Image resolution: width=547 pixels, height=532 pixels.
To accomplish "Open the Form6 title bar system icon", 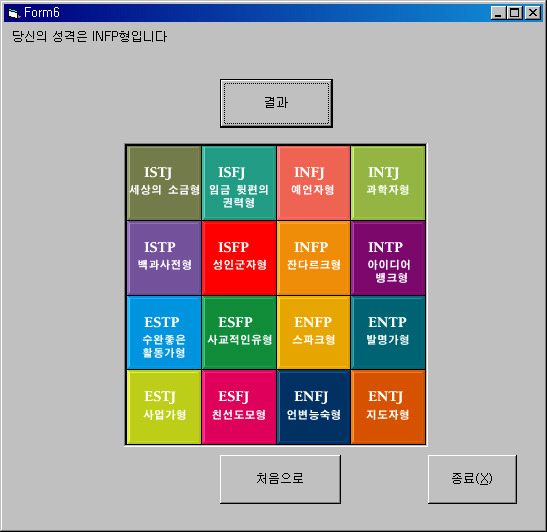I will (14, 13).
